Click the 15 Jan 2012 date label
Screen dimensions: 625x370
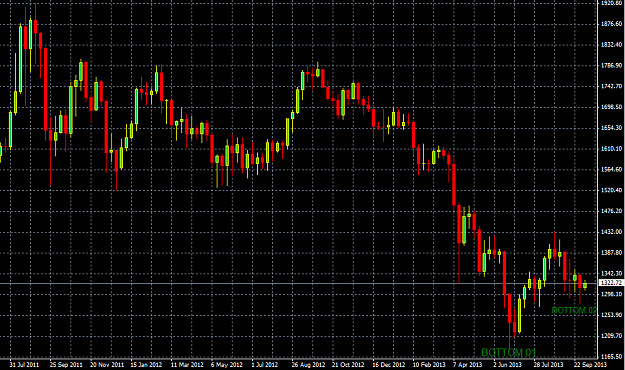click(146, 364)
